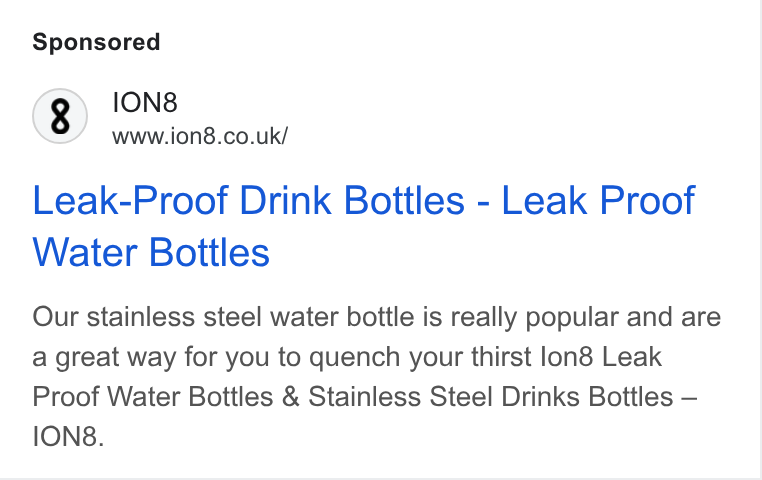The width and height of the screenshot is (762, 480).
Task: Click 'Stainless Steel Drinks Bottles' in description
Action: (x=490, y=397)
